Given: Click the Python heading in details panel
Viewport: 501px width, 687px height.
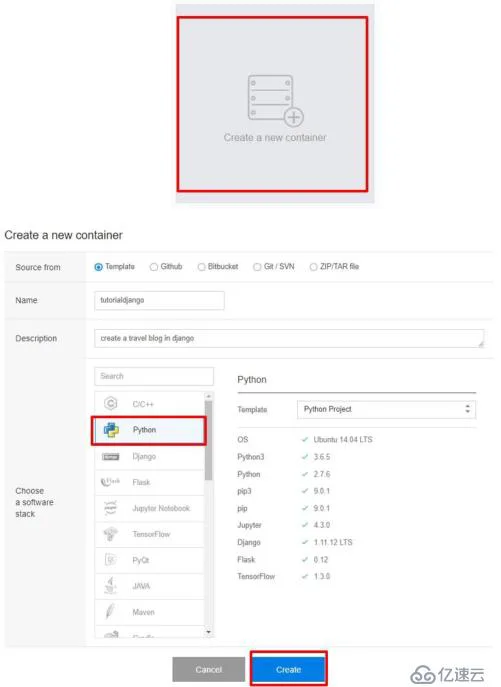Looking at the screenshot, I should 252,380.
